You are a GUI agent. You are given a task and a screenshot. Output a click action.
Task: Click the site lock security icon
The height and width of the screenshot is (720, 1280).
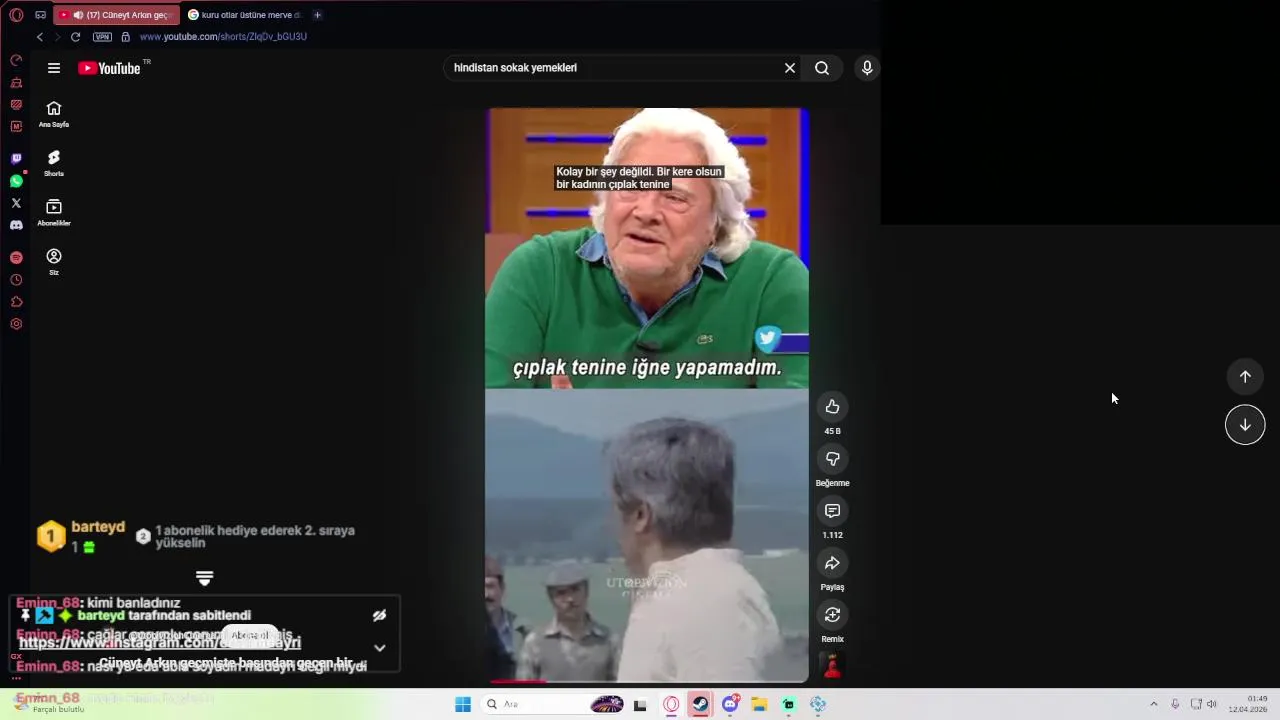tap(125, 37)
